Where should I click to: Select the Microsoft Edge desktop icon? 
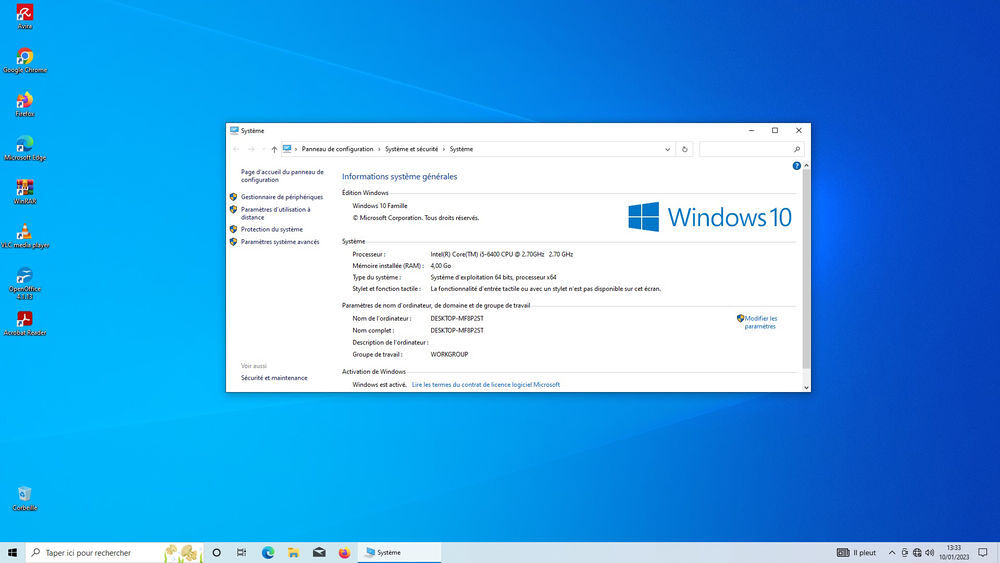[x=25, y=148]
